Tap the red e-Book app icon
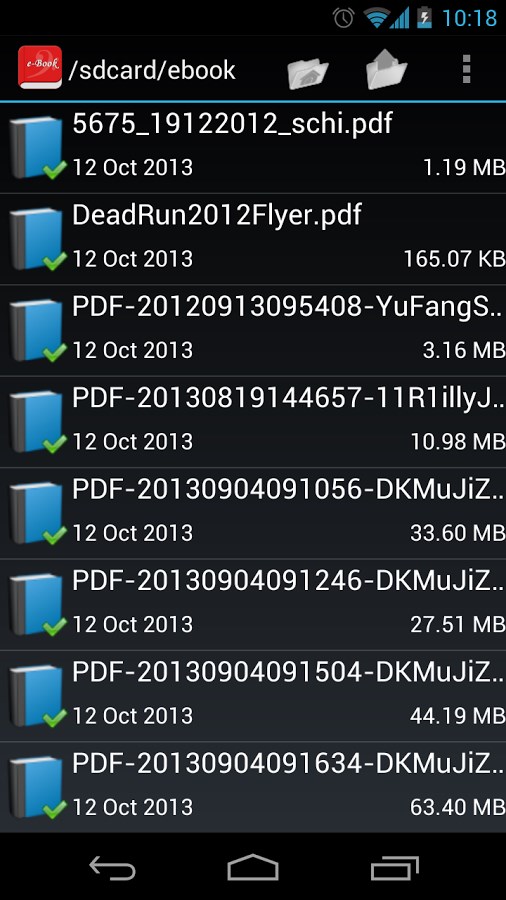The width and height of the screenshot is (506, 900). pos(40,68)
